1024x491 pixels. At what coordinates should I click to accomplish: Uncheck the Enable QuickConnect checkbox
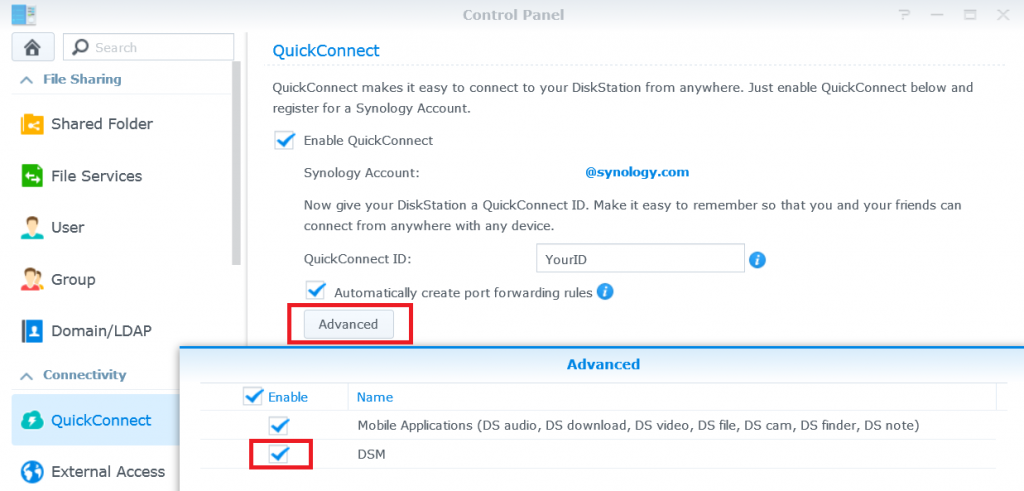(x=284, y=141)
